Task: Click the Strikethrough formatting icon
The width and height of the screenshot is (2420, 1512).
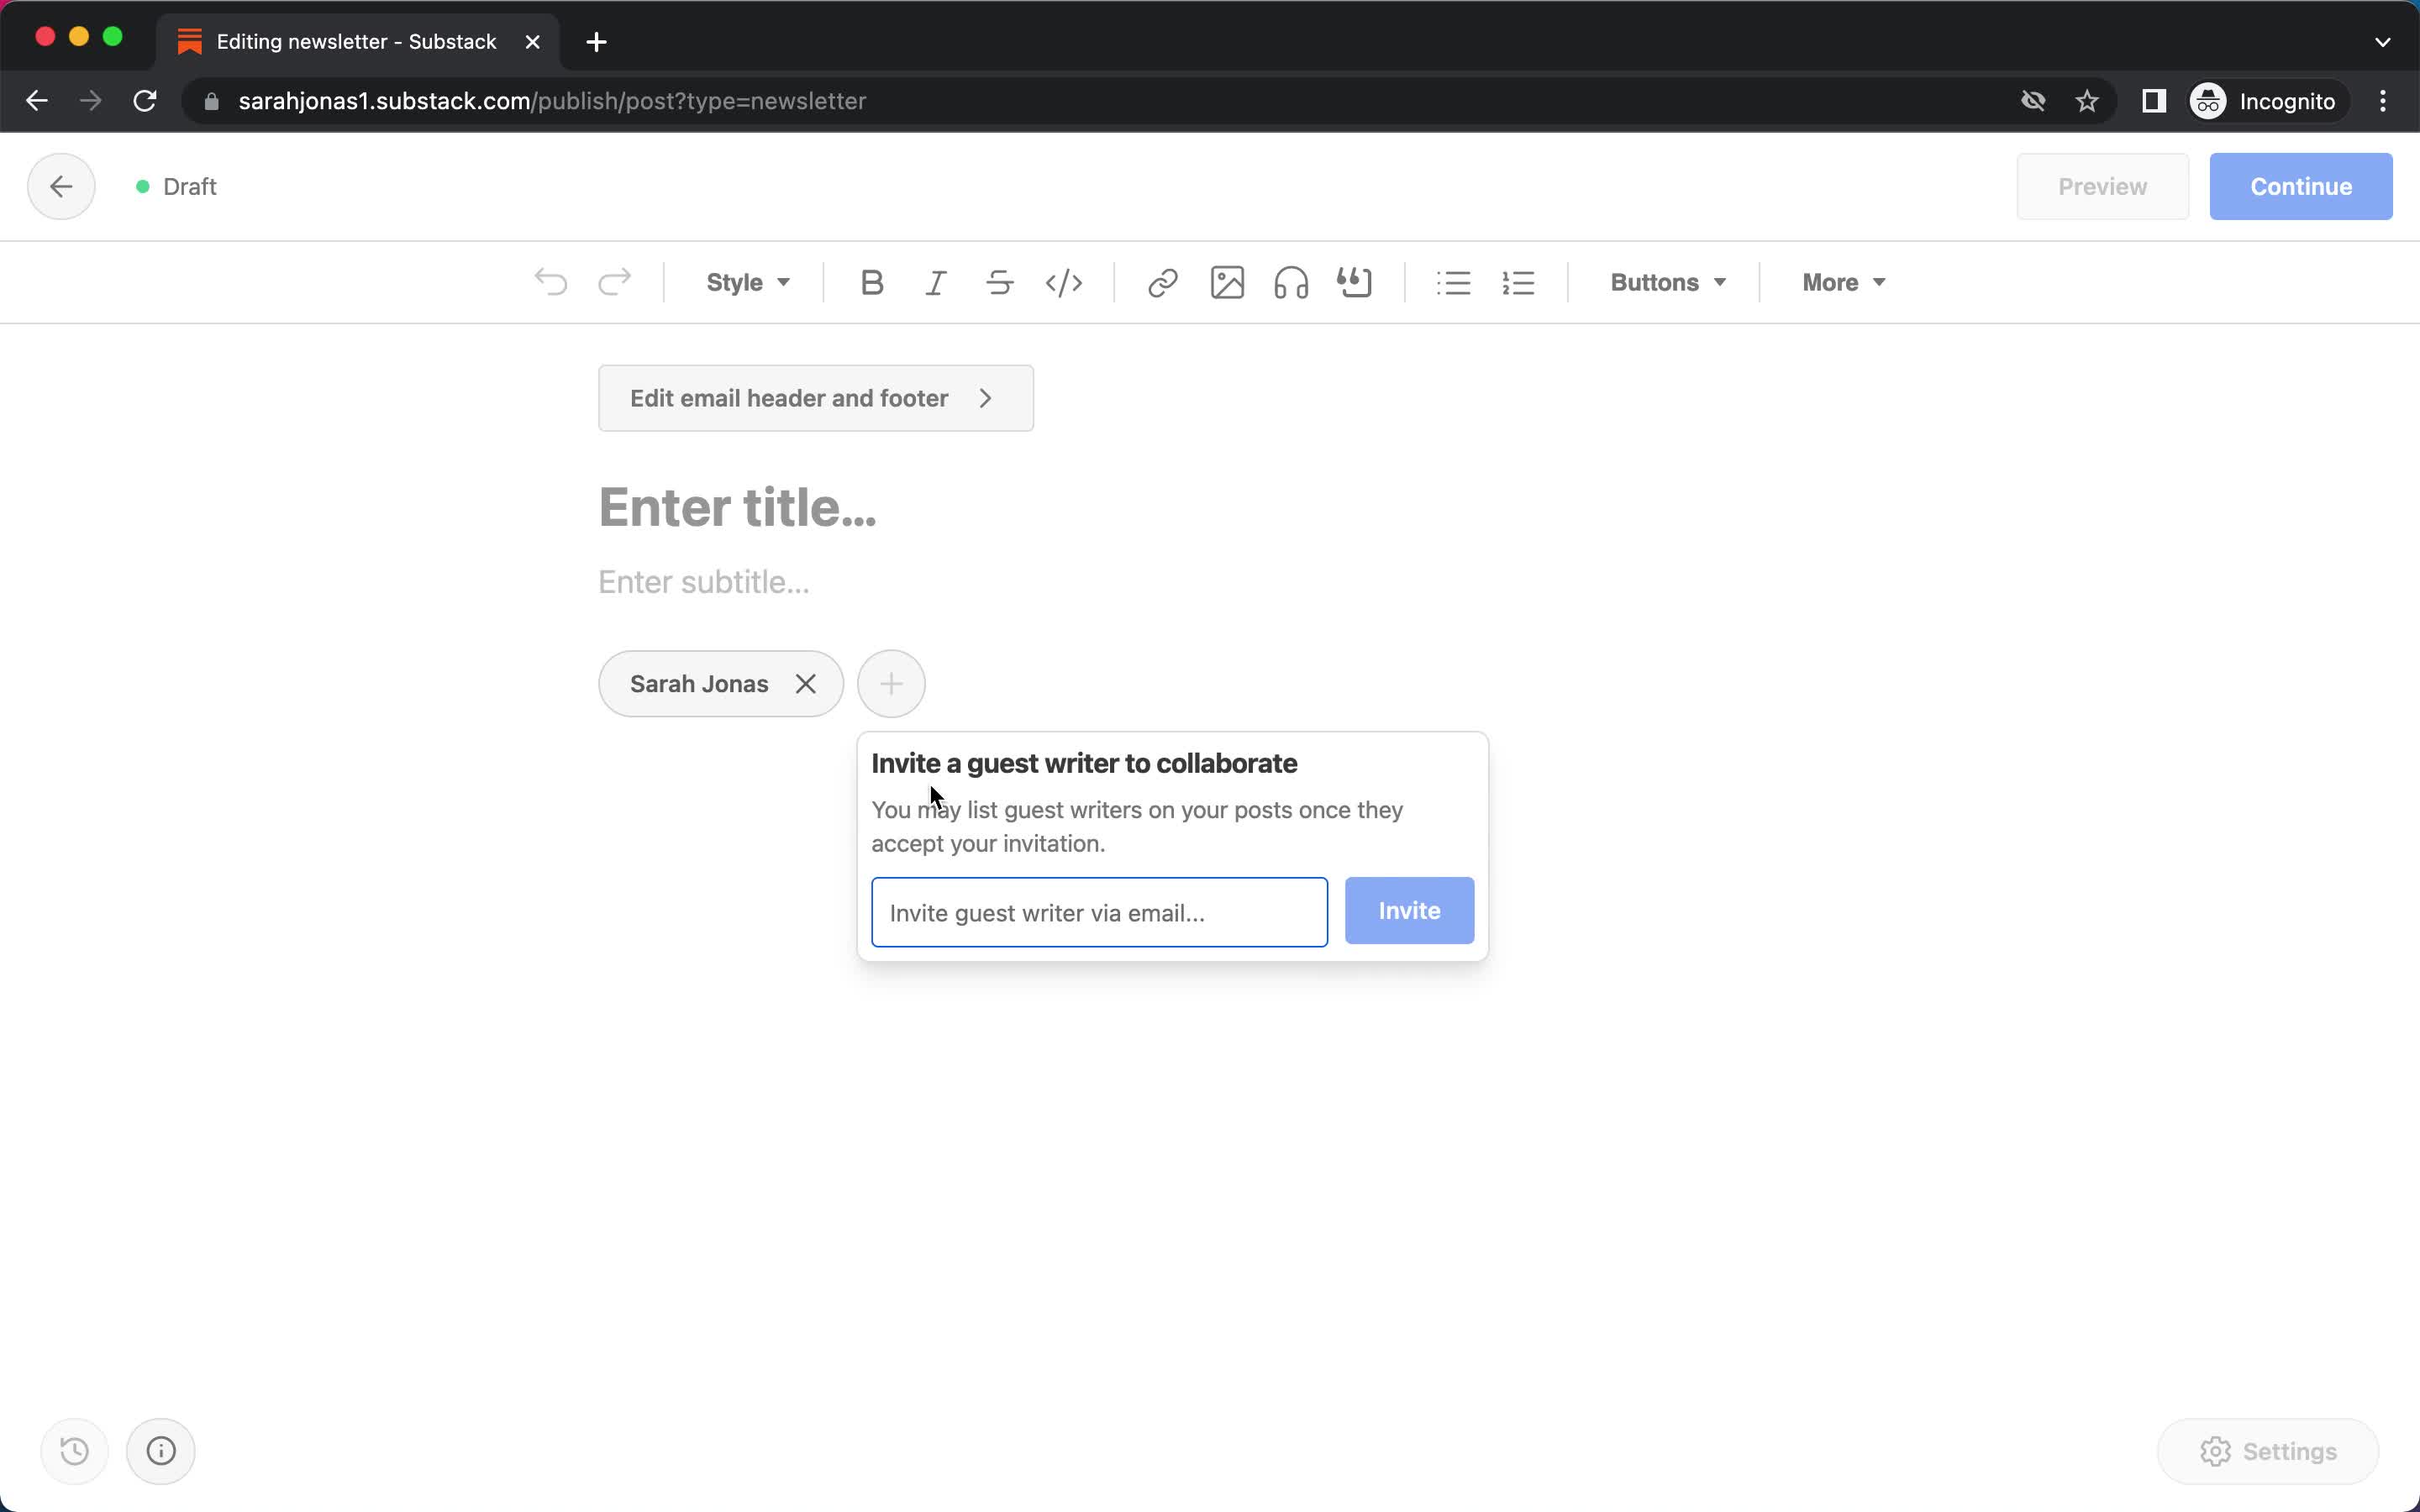Action: 1000,282
